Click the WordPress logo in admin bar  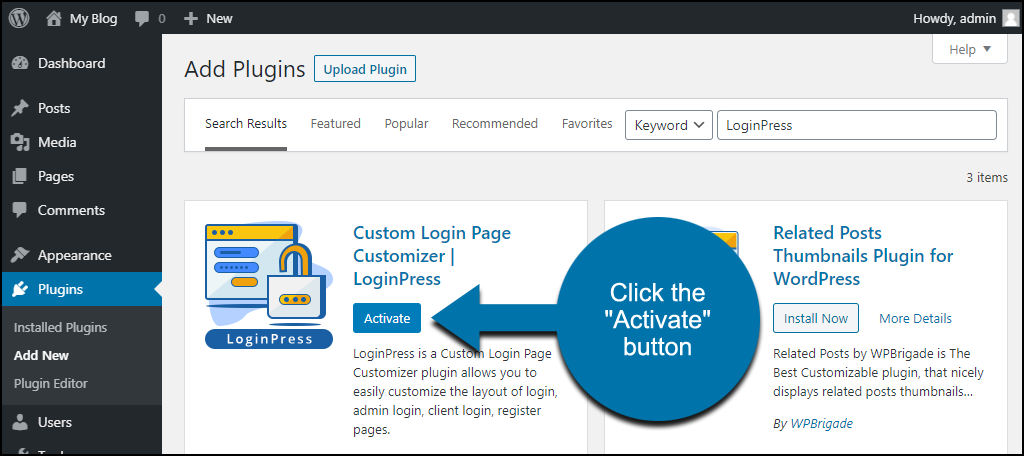[20, 18]
